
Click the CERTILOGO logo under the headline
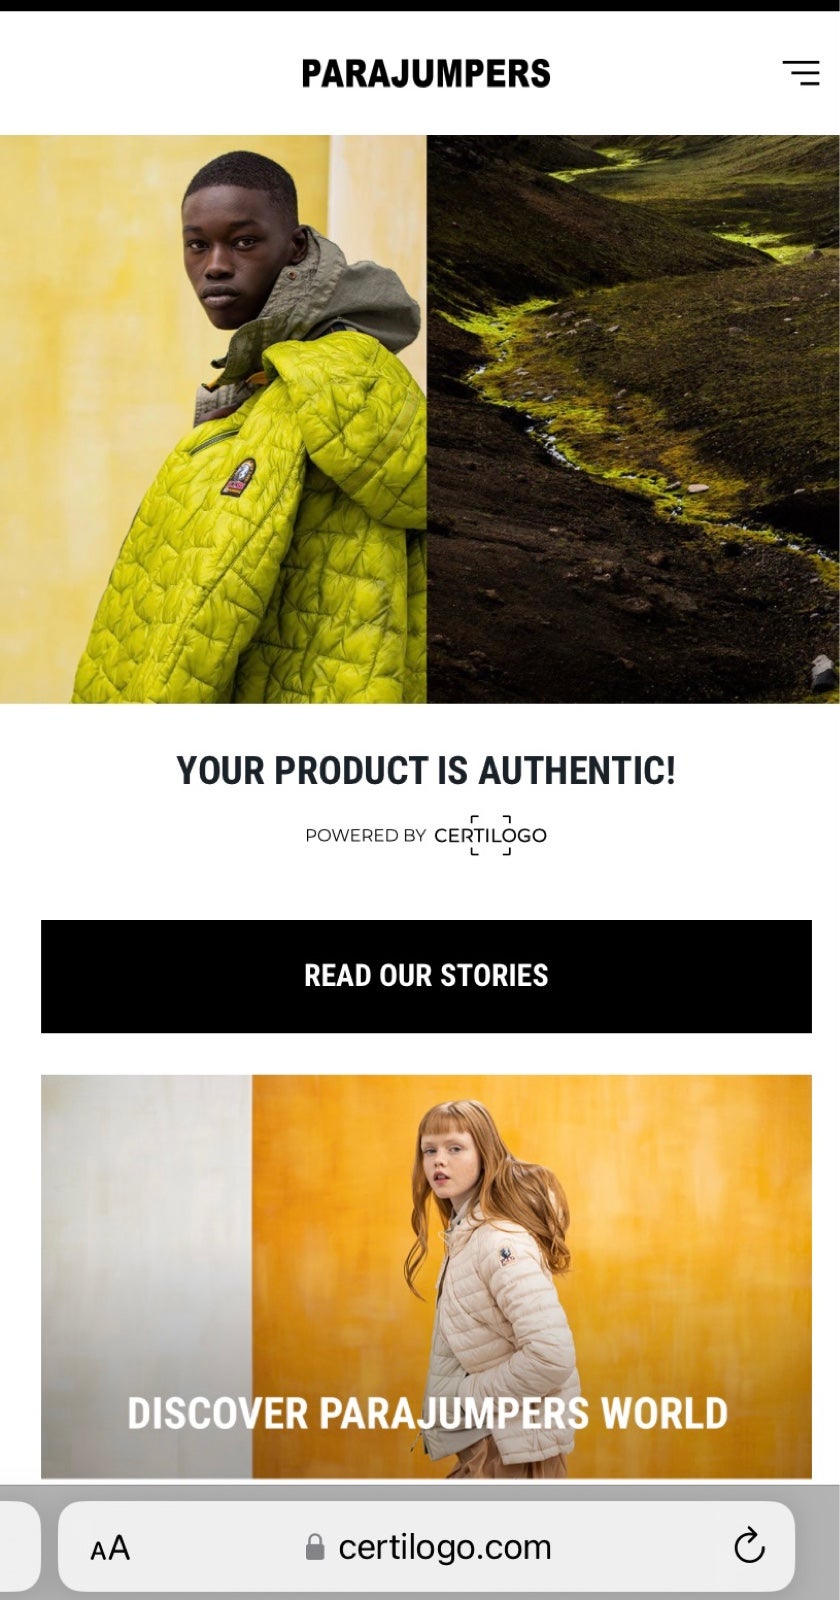490,835
